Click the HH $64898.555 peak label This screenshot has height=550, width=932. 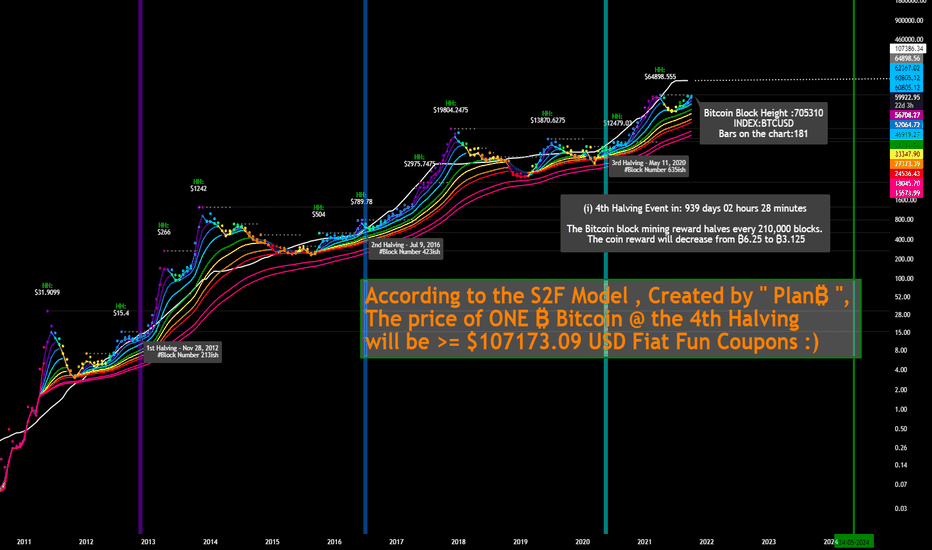coord(660,73)
